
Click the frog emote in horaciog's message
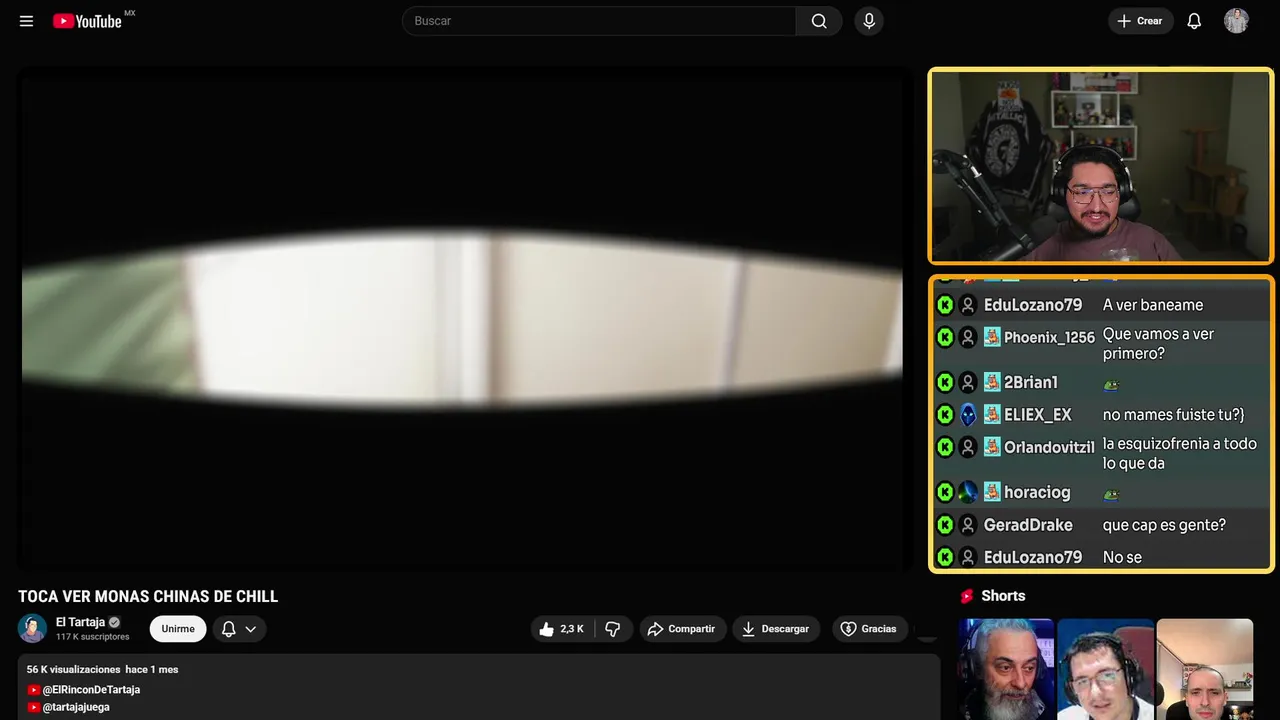pyautogui.click(x=1110, y=494)
